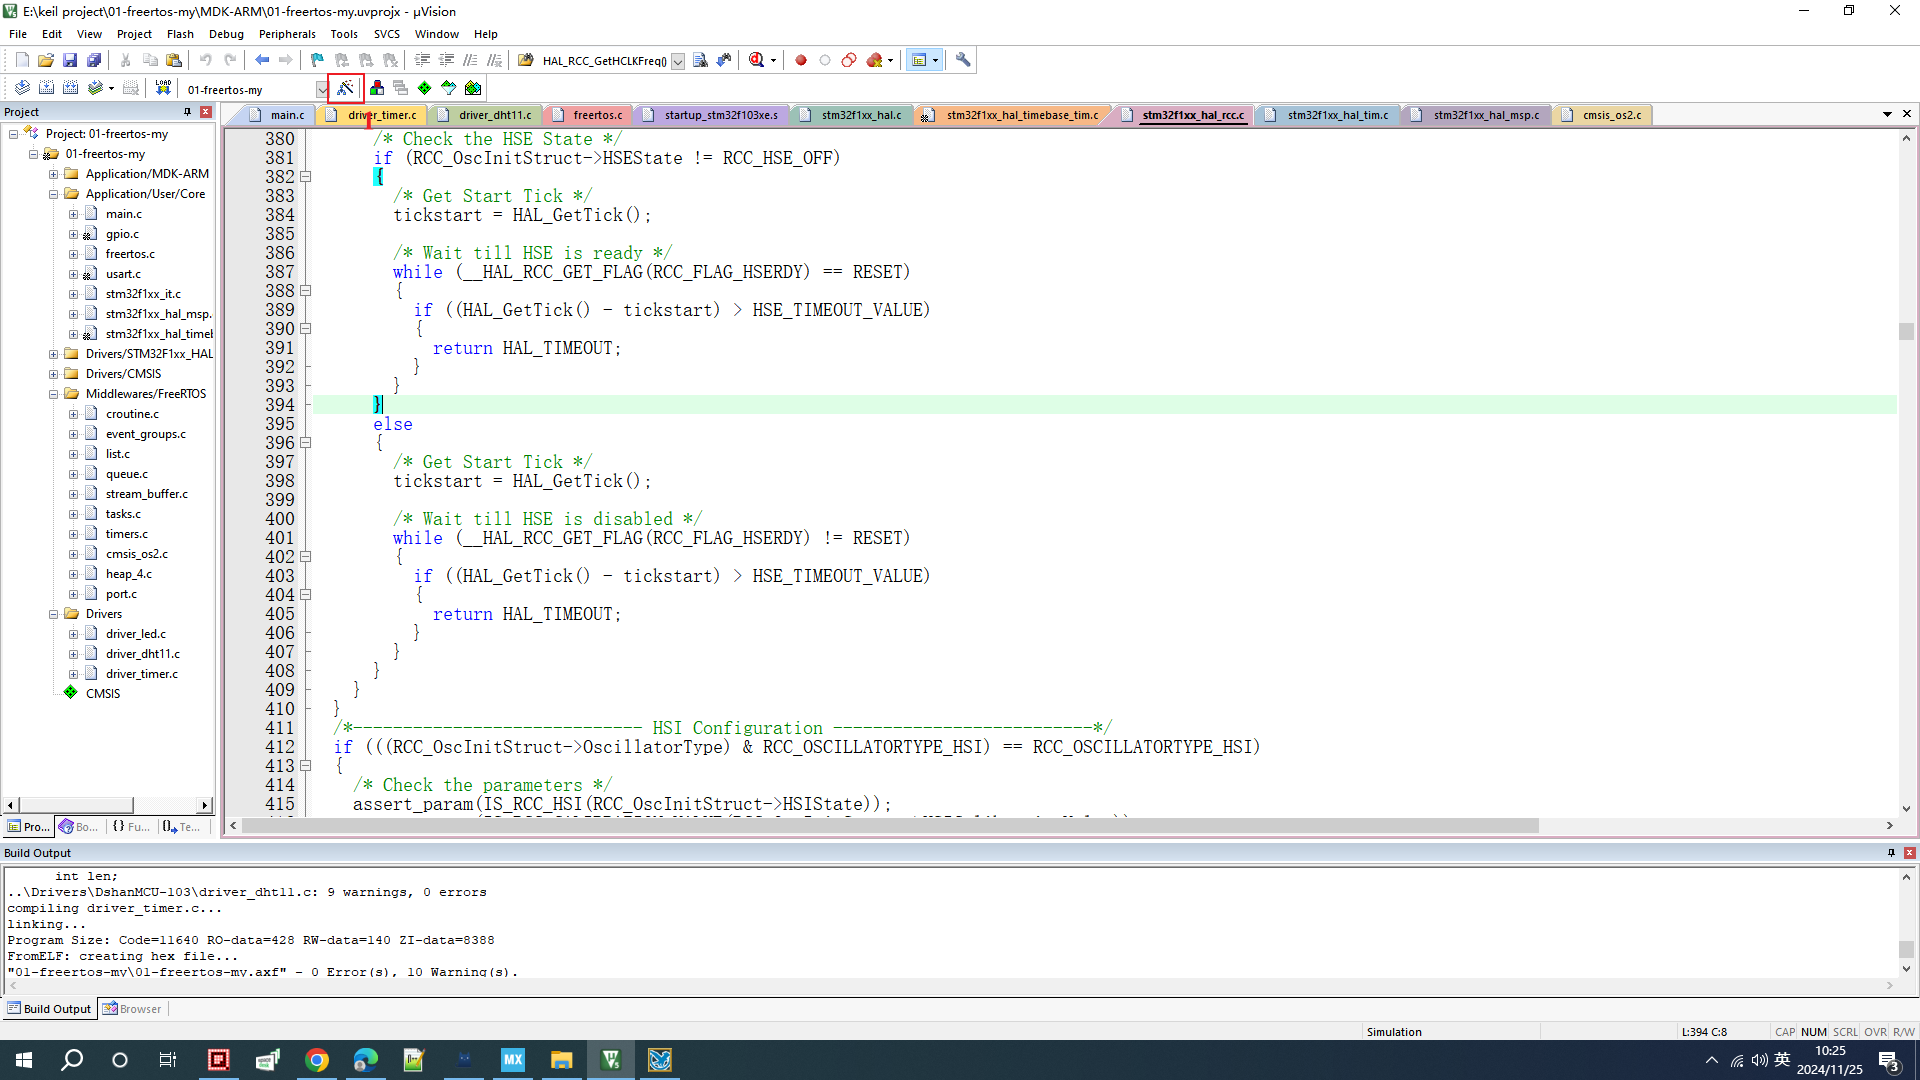
Task: Open Manage Run-Time Environment green diamond
Action: pyautogui.click(x=424, y=89)
